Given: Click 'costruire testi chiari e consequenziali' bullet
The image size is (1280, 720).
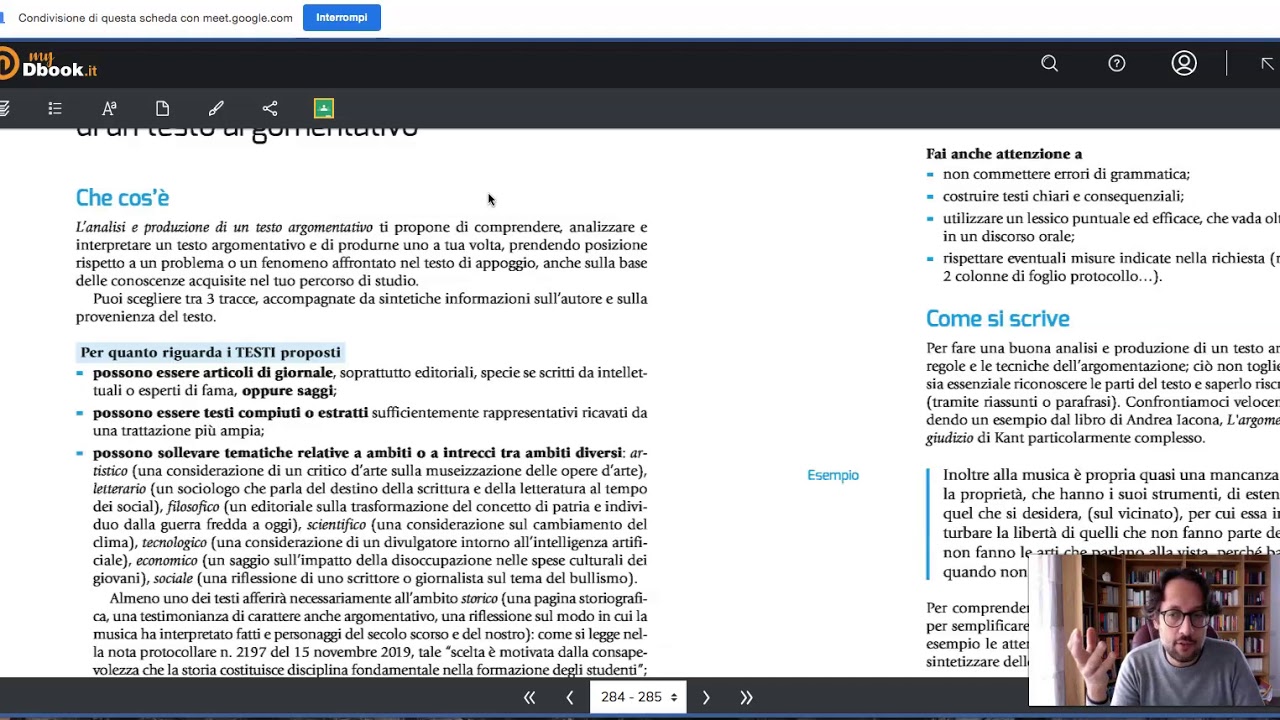Looking at the screenshot, I should tap(1063, 196).
